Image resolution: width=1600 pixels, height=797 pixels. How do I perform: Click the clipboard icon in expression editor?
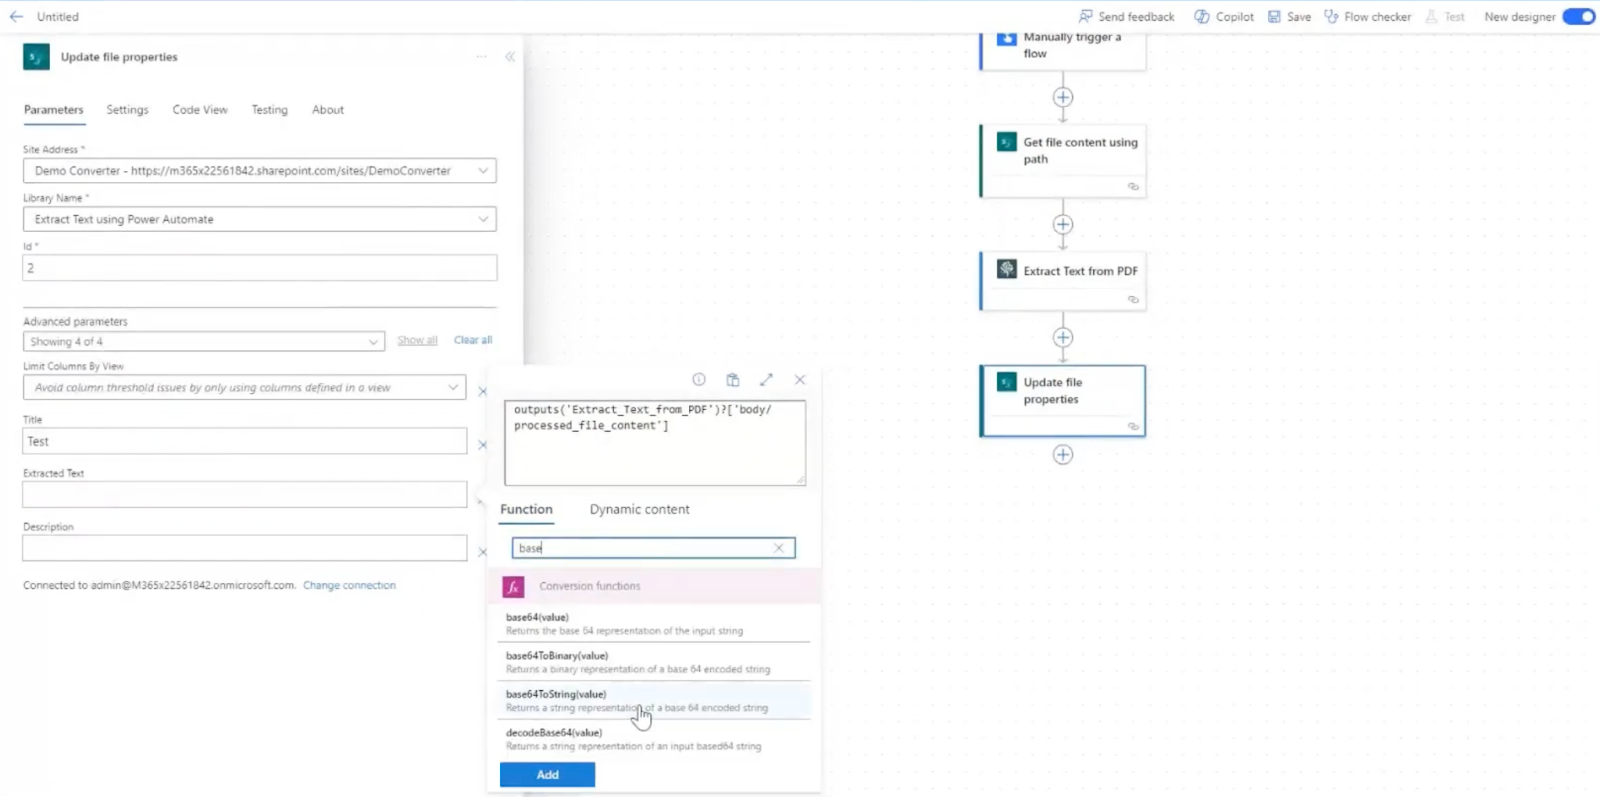pos(733,380)
